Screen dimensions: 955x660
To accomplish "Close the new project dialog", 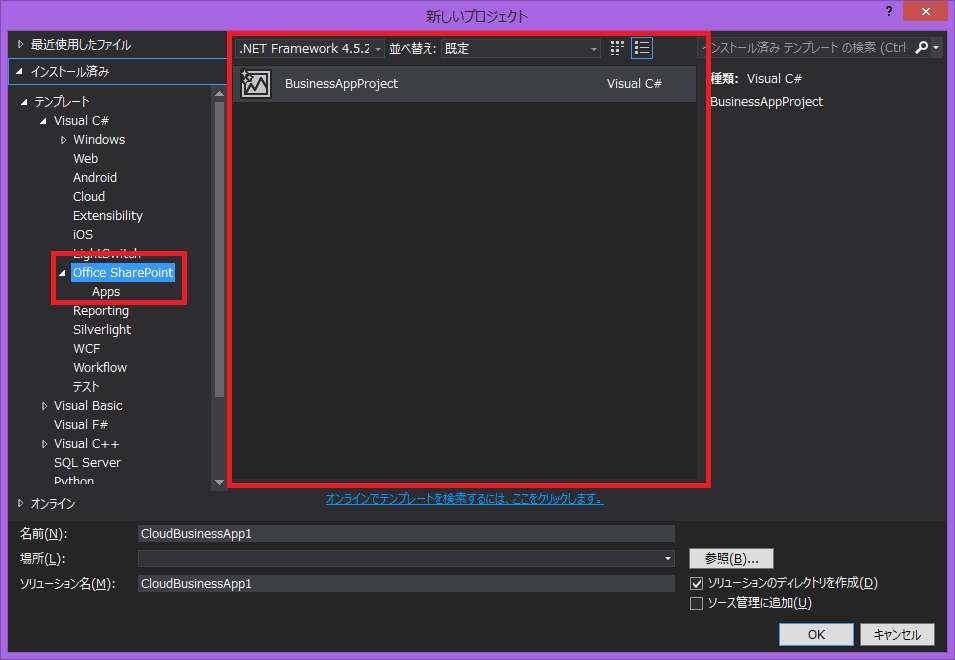I will pos(926,11).
